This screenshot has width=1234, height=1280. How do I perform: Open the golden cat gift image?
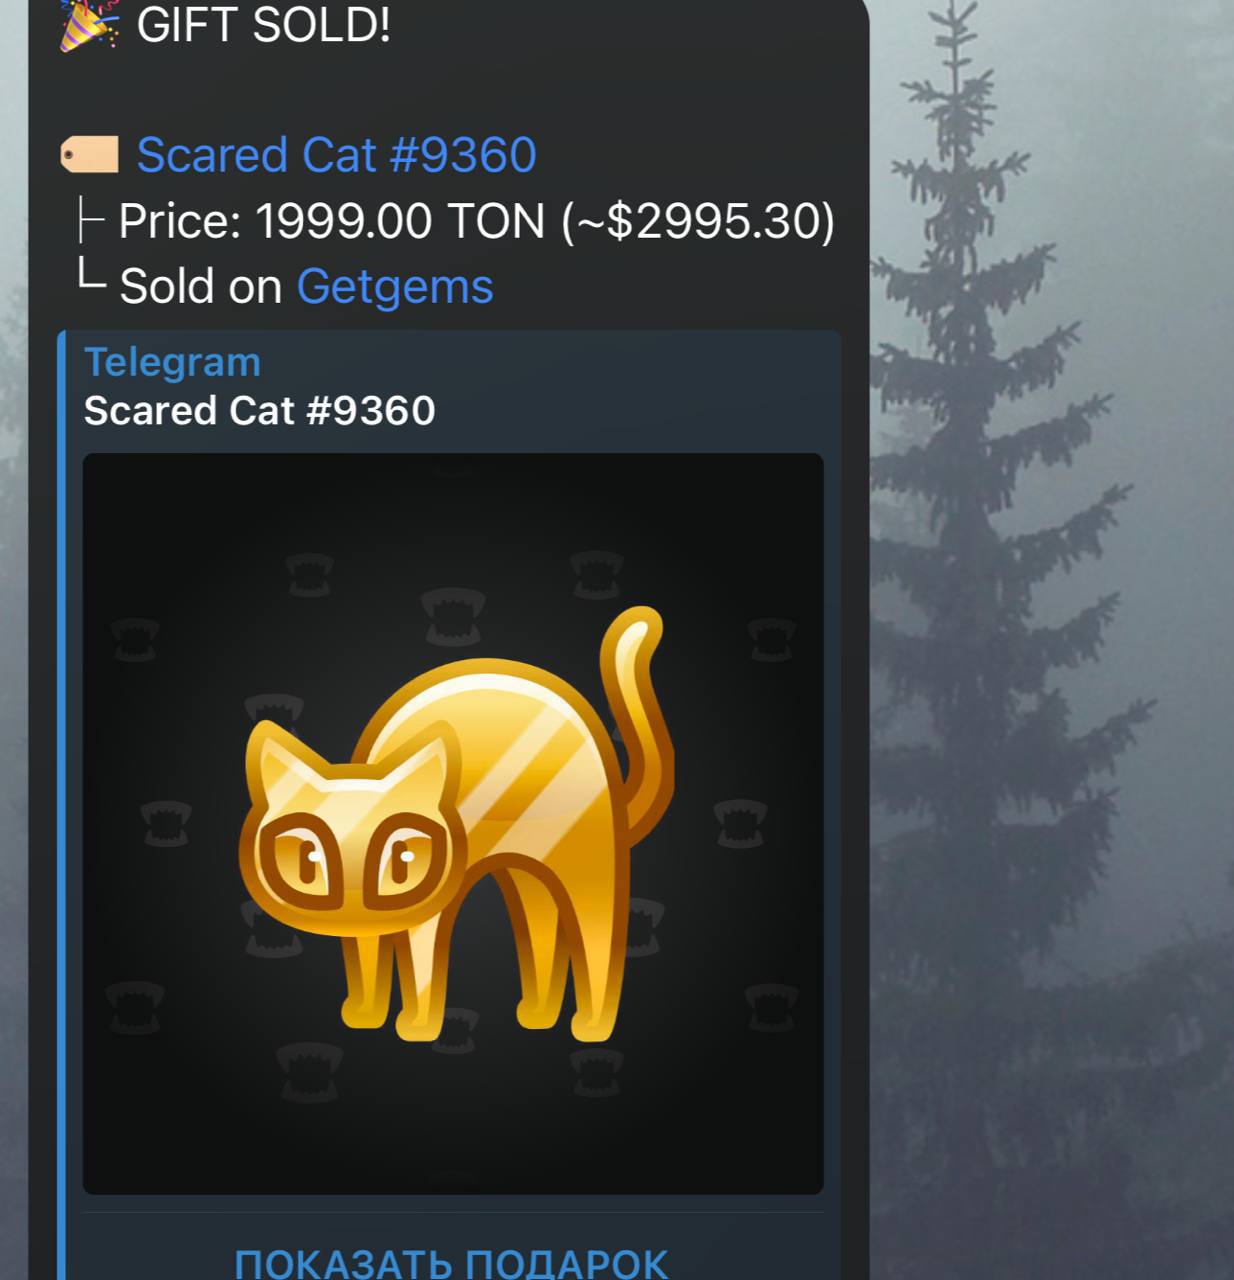(x=453, y=824)
